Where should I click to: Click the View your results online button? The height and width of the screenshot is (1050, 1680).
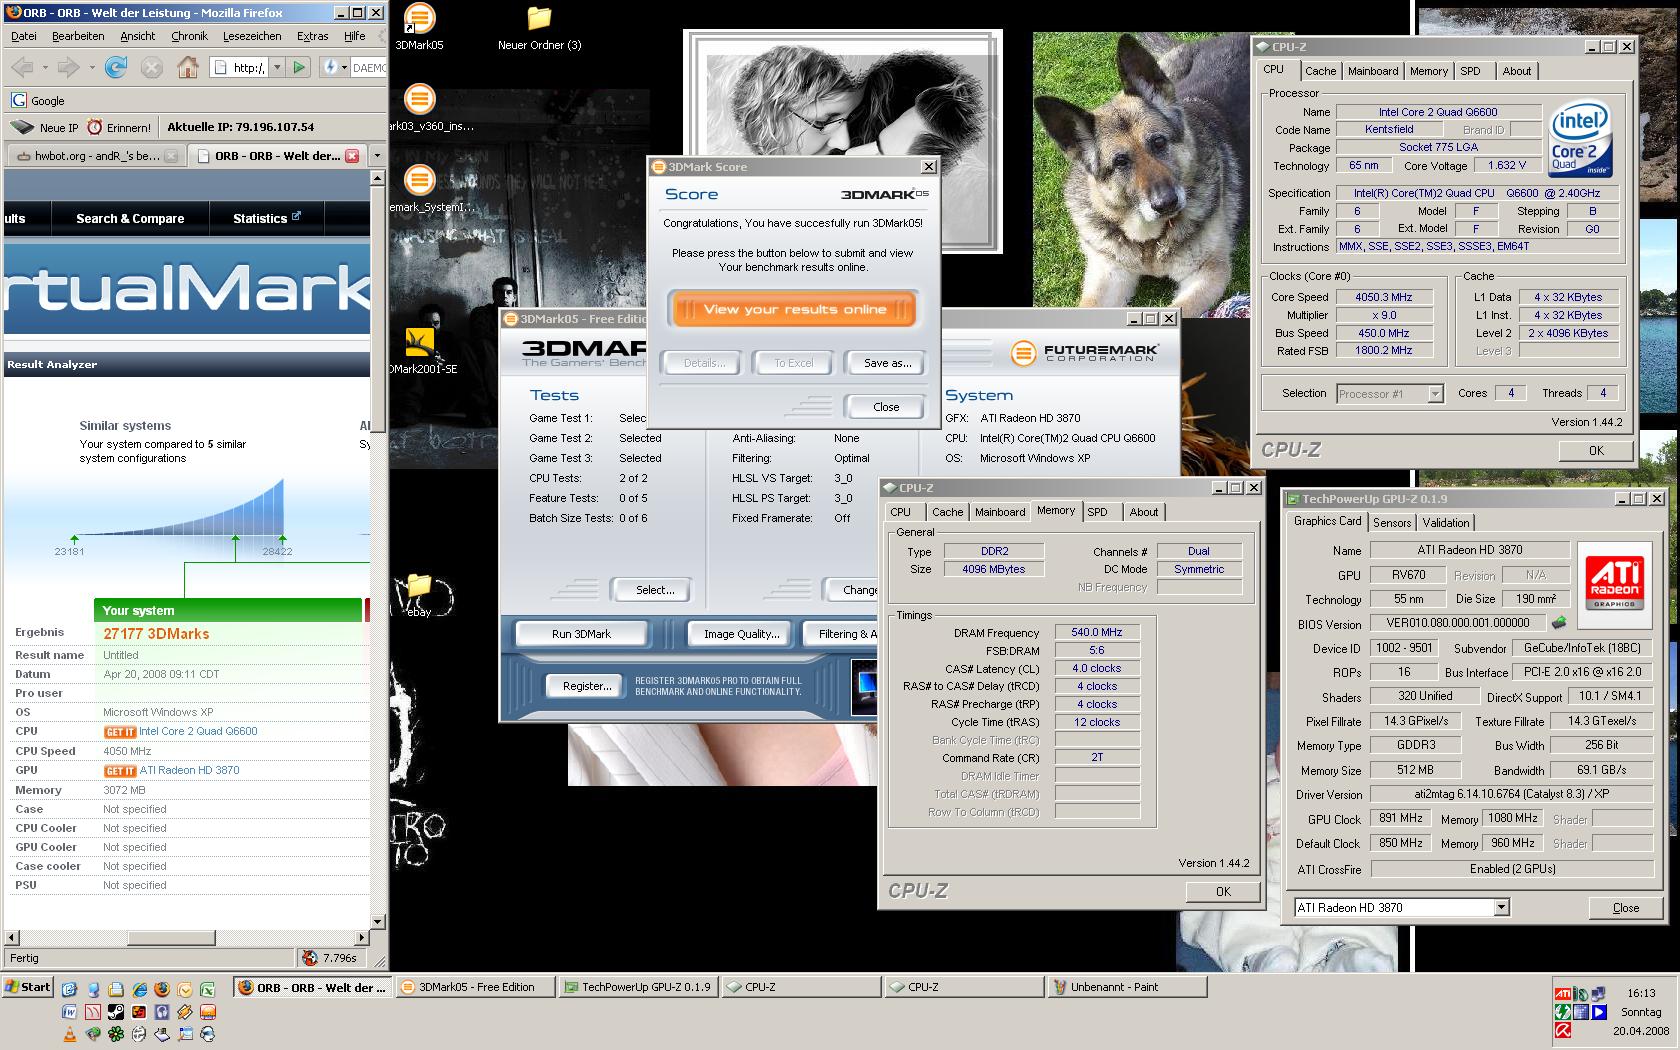794,309
